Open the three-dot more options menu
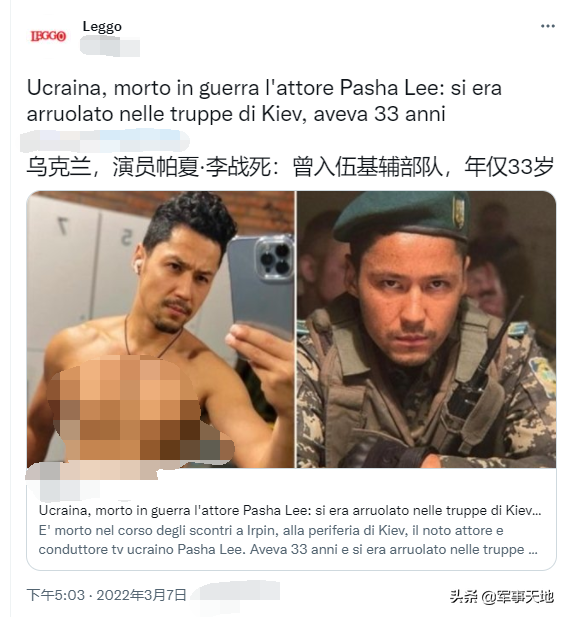 click(547, 26)
